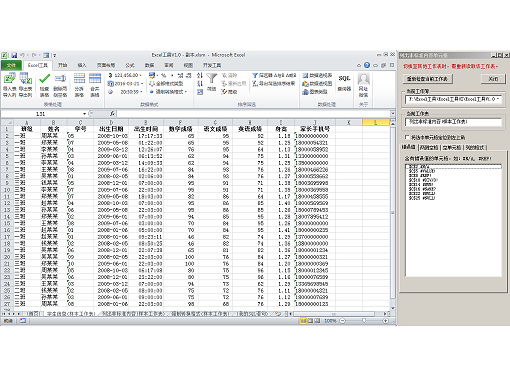Click the zoom in plus button
The height and width of the screenshot is (390, 510).
[x=386, y=321]
